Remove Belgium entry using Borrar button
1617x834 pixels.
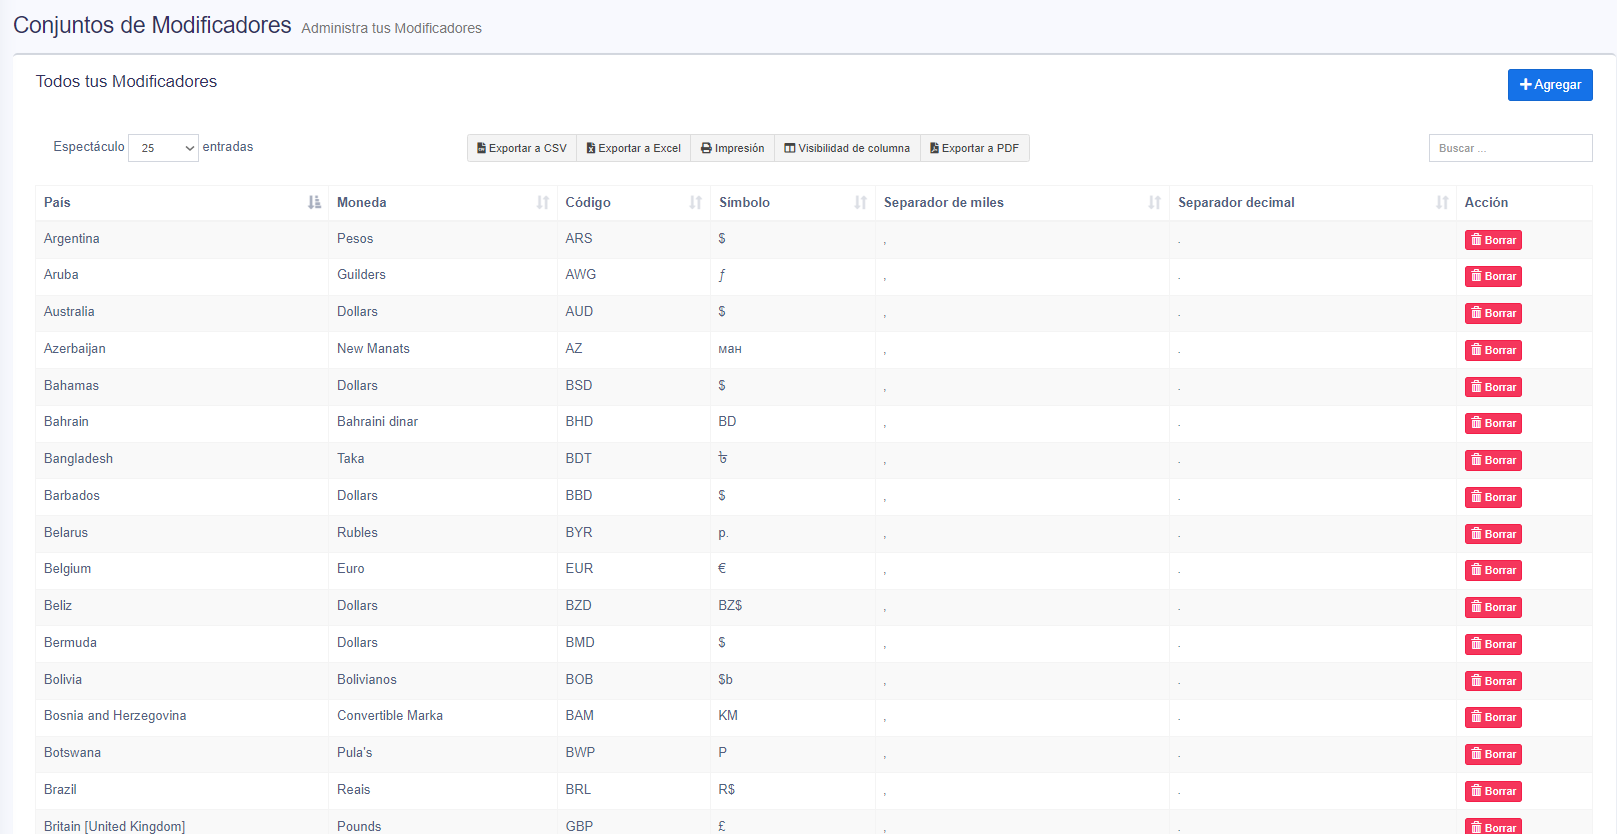pos(1493,570)
